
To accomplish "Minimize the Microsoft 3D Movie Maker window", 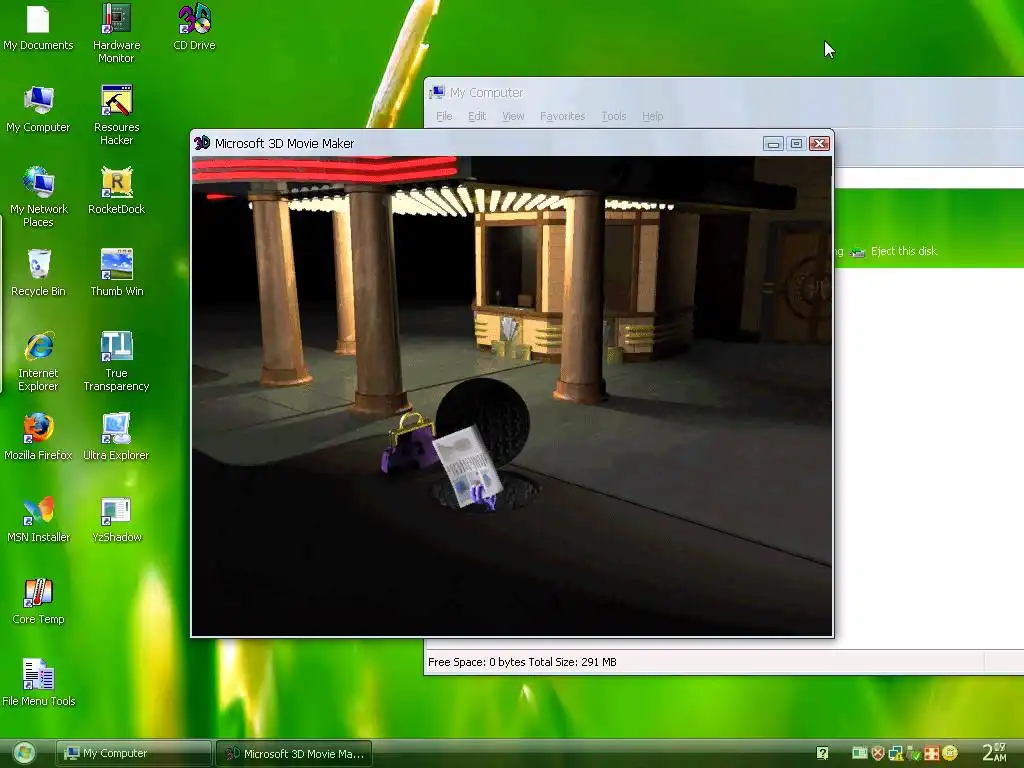I will pyautogui.click(x=773, y=144).
